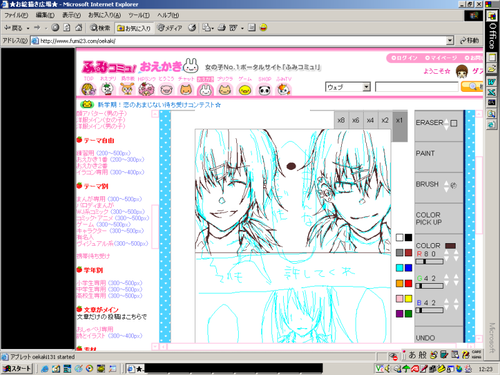Open the スタート Start button

[17, 369]
